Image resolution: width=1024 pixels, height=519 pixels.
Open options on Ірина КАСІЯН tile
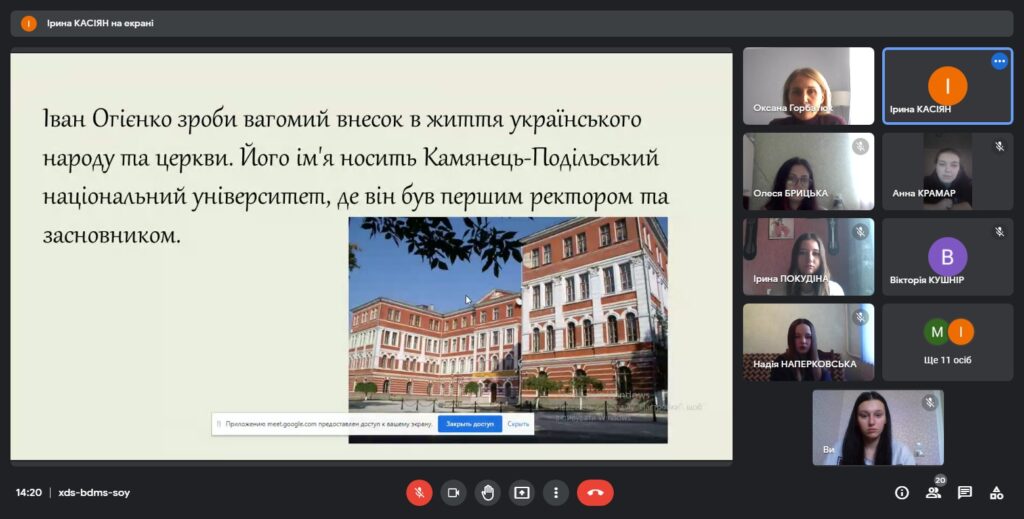coord(999,61)
